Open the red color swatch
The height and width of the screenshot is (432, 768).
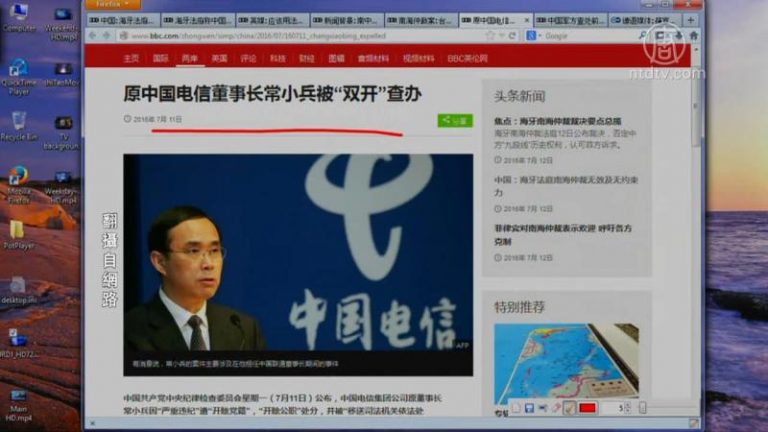pos(587,408)
